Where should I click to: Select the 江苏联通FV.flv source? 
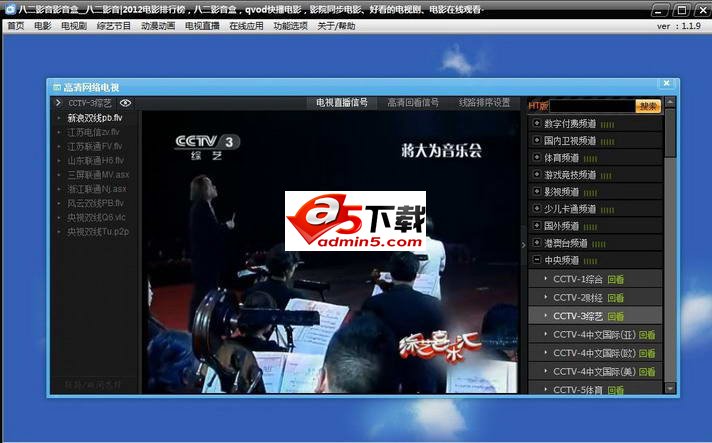click(x=94, y=146)
